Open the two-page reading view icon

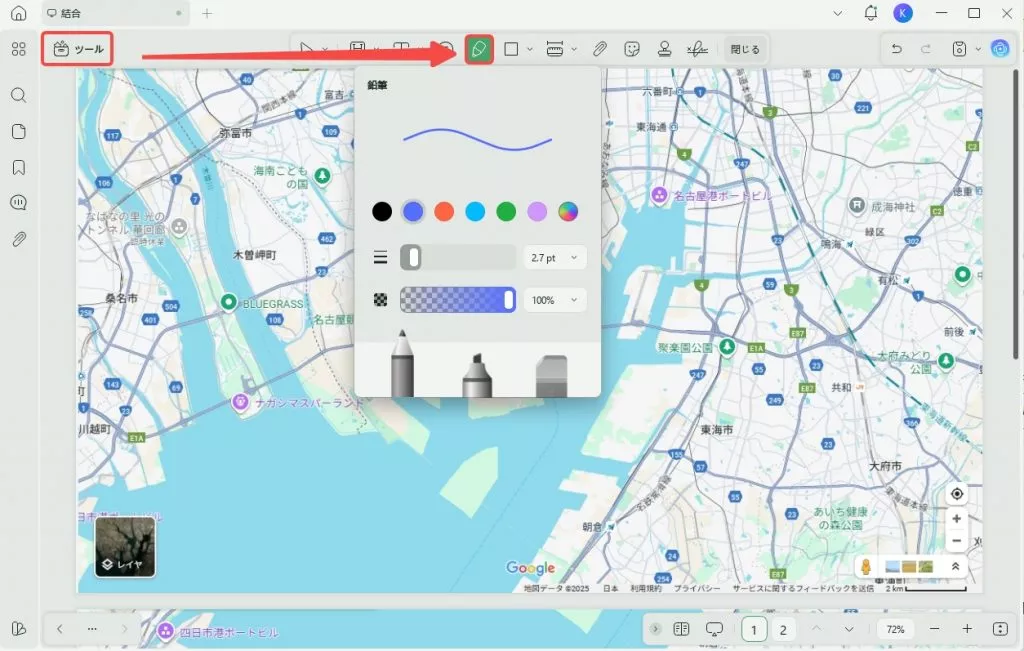coord(681,629)
